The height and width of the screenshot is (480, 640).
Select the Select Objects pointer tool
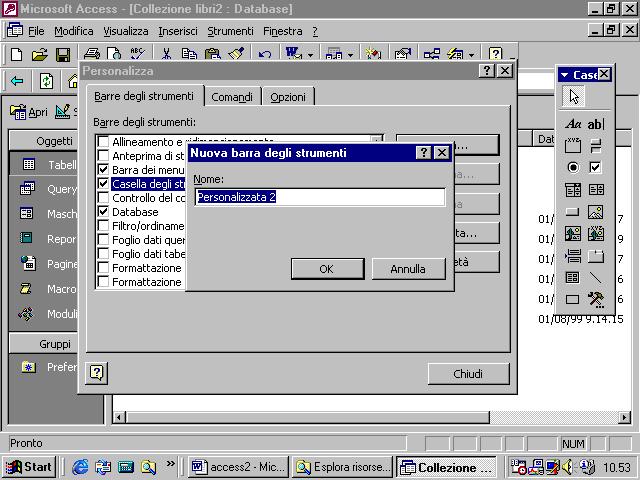point(573,97)
